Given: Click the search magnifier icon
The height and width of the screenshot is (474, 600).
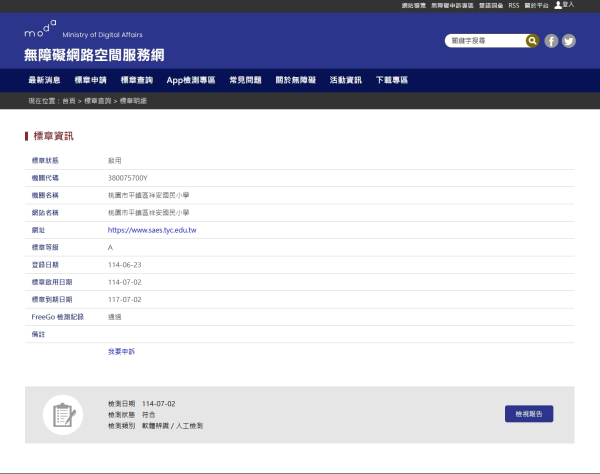Looking at the screenshot, I should click(x=532, y=41).
